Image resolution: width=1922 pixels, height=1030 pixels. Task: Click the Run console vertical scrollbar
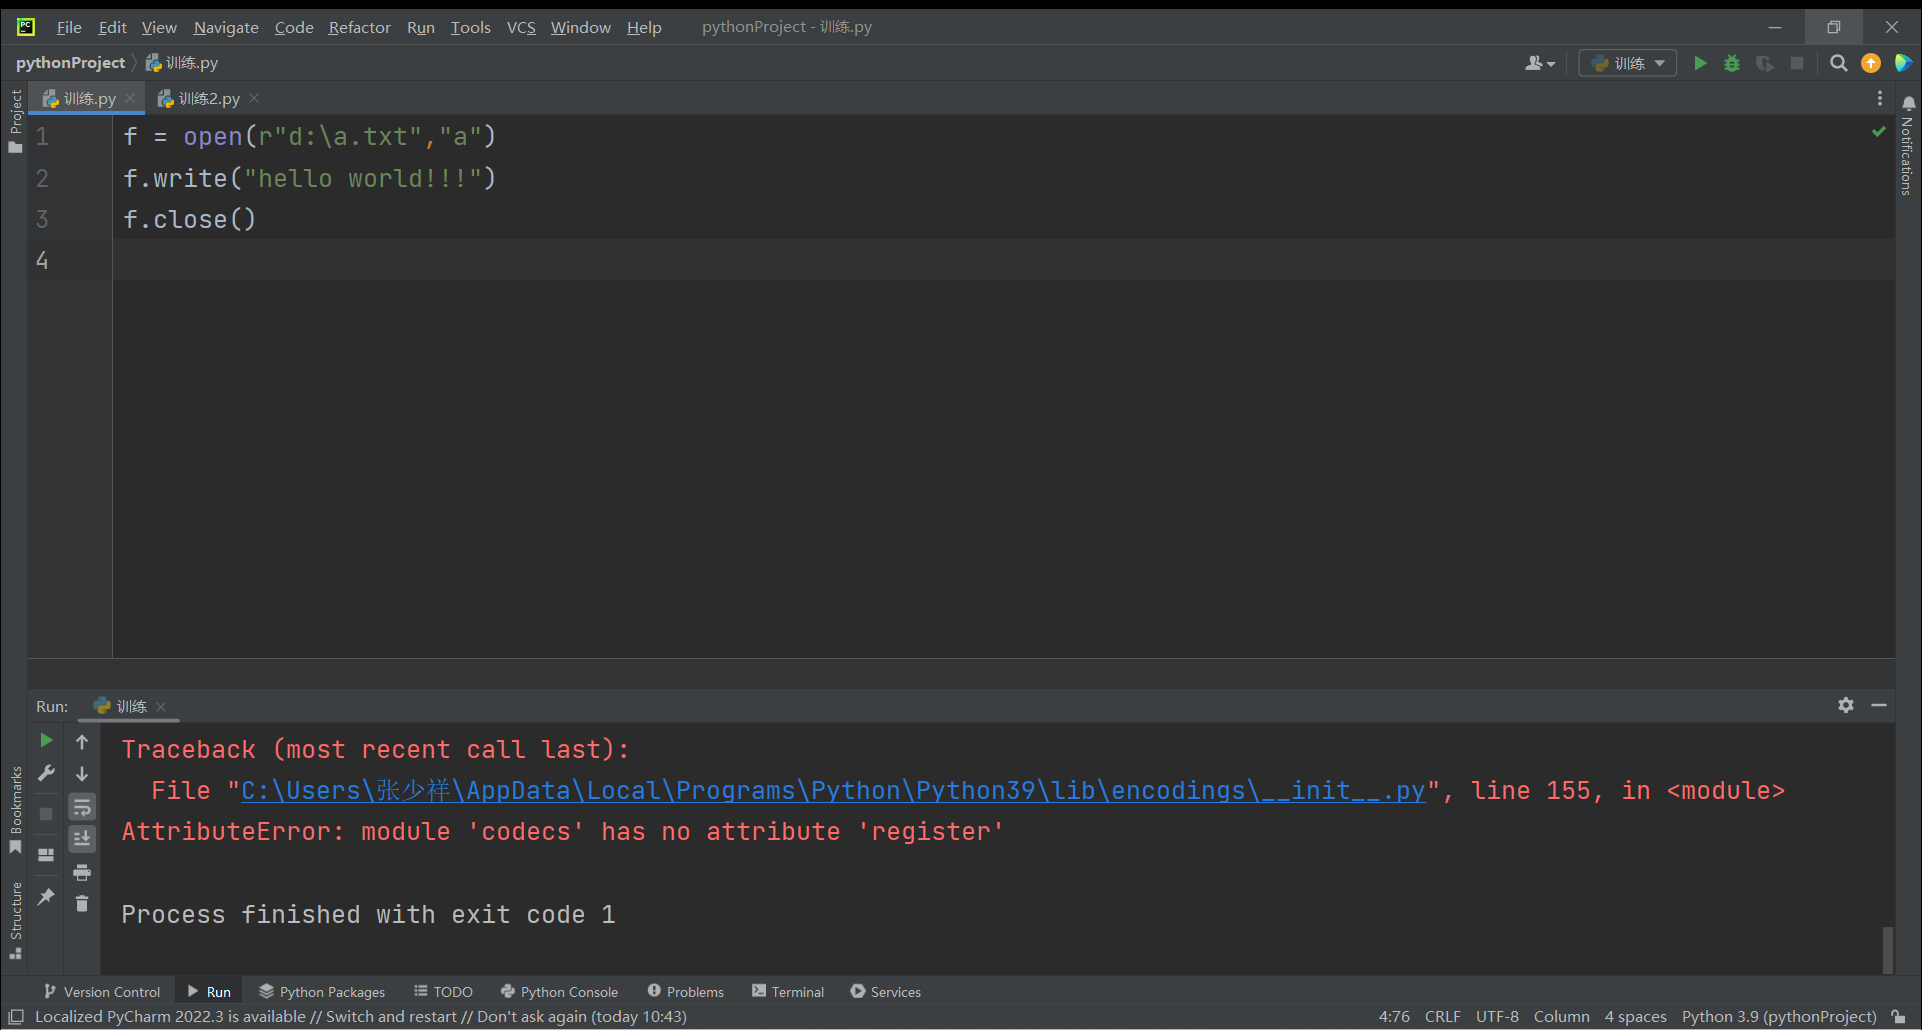click(1887, 948)
